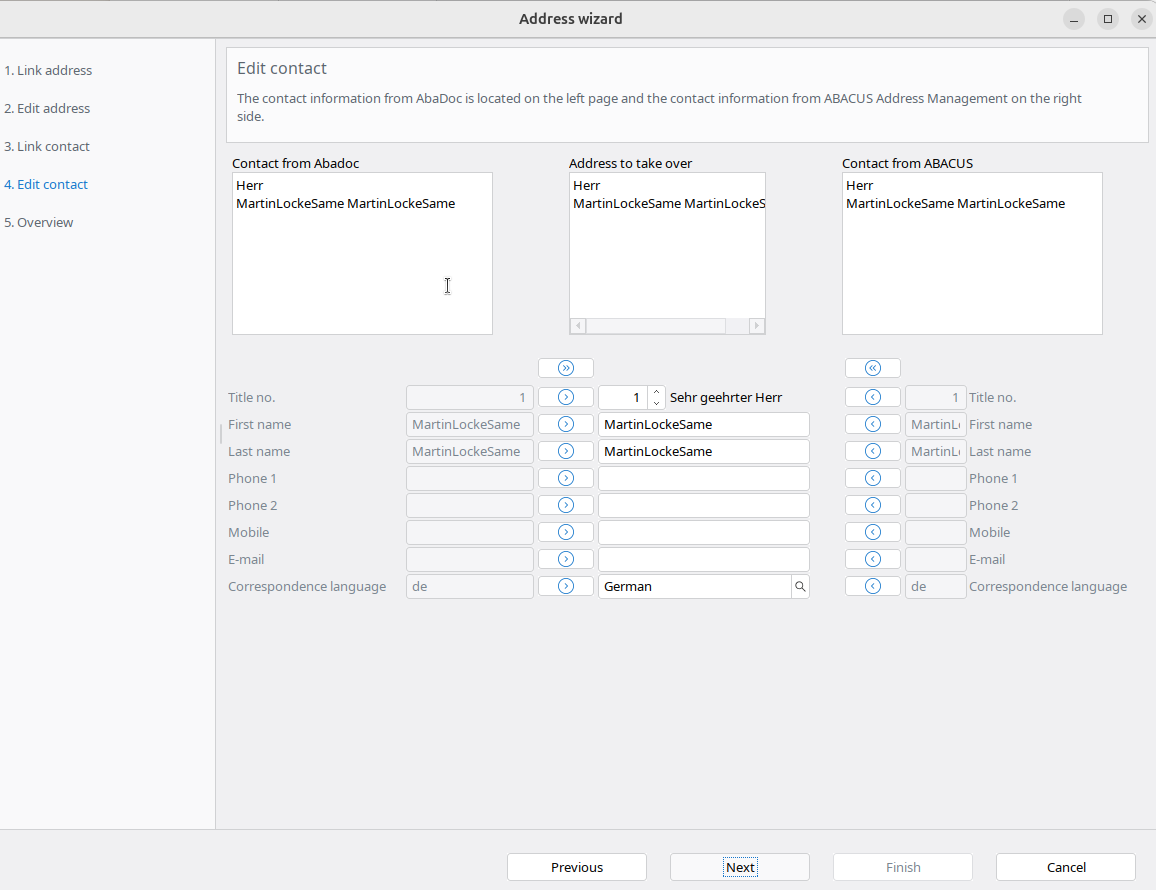Increase the Title no. spinner value

point(656,392)
